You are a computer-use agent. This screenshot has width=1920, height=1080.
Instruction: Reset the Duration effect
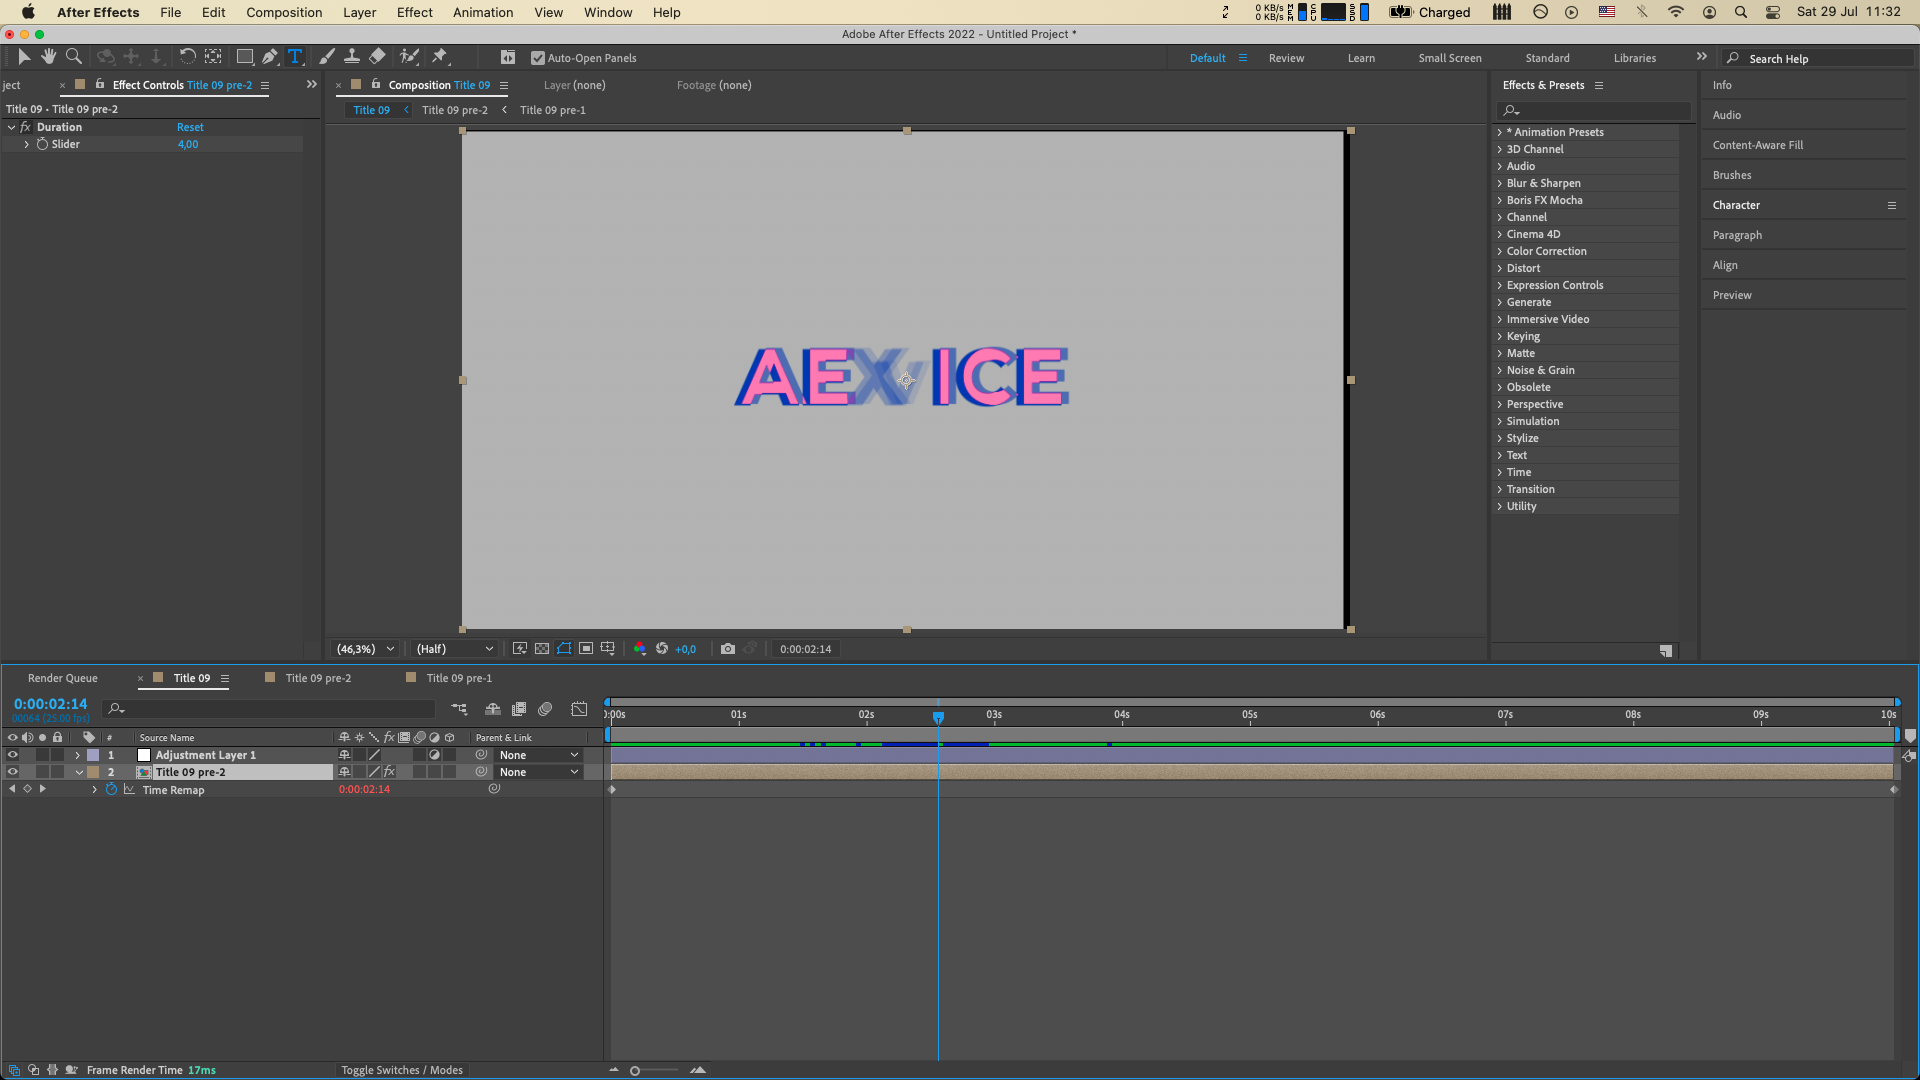click(190, 127)
